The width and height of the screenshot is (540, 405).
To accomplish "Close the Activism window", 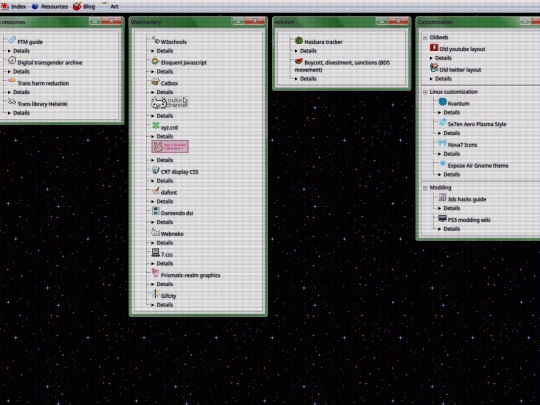I will [398, 21].
